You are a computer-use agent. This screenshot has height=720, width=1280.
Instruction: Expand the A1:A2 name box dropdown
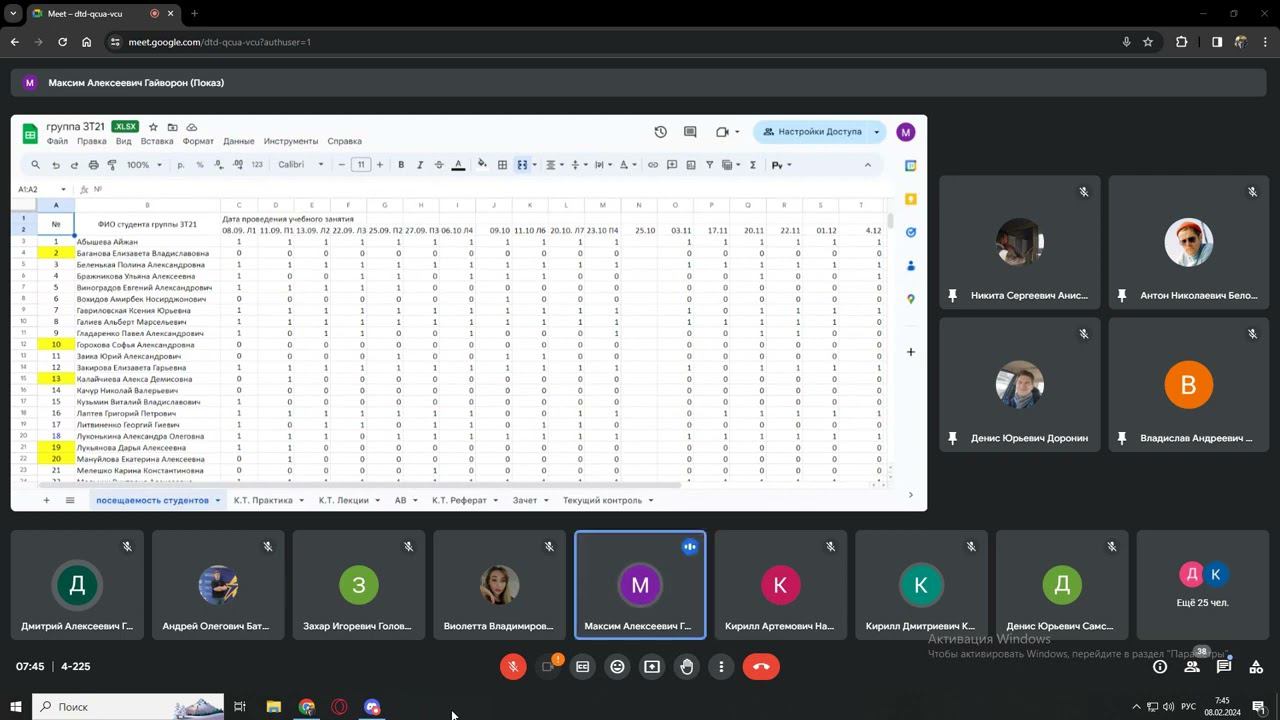(63, 190)
